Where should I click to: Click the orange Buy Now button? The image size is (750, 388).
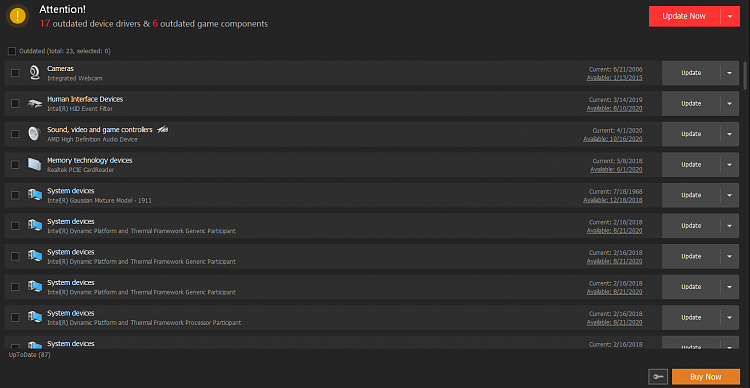(x=706, y=377)
